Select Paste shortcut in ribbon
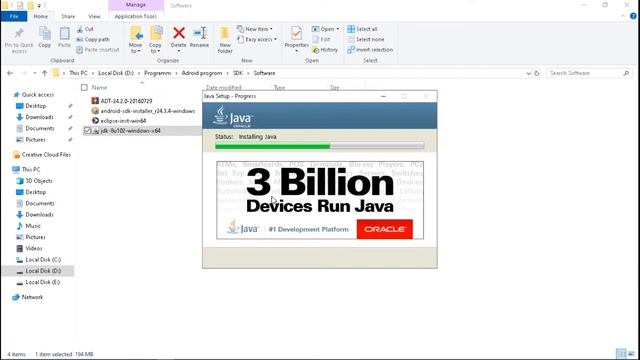The width and height of the screenshot is (640, 360). [x=98, y=49]
